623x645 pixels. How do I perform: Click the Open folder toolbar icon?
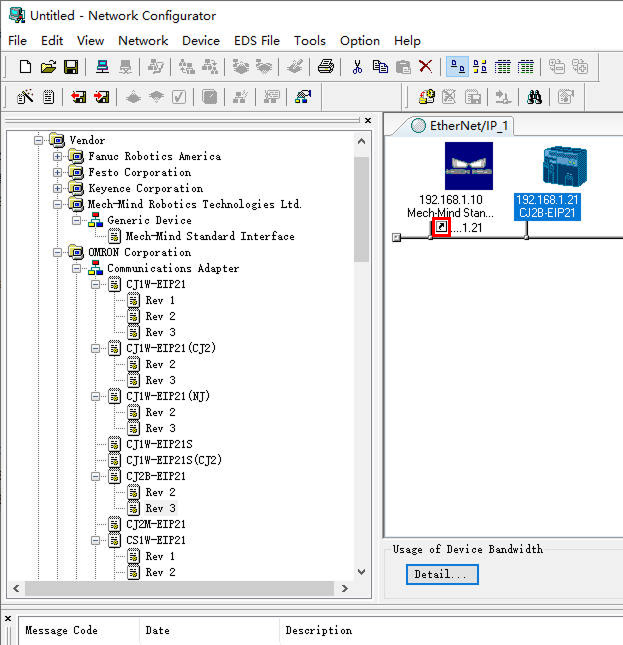coord(48,67)
